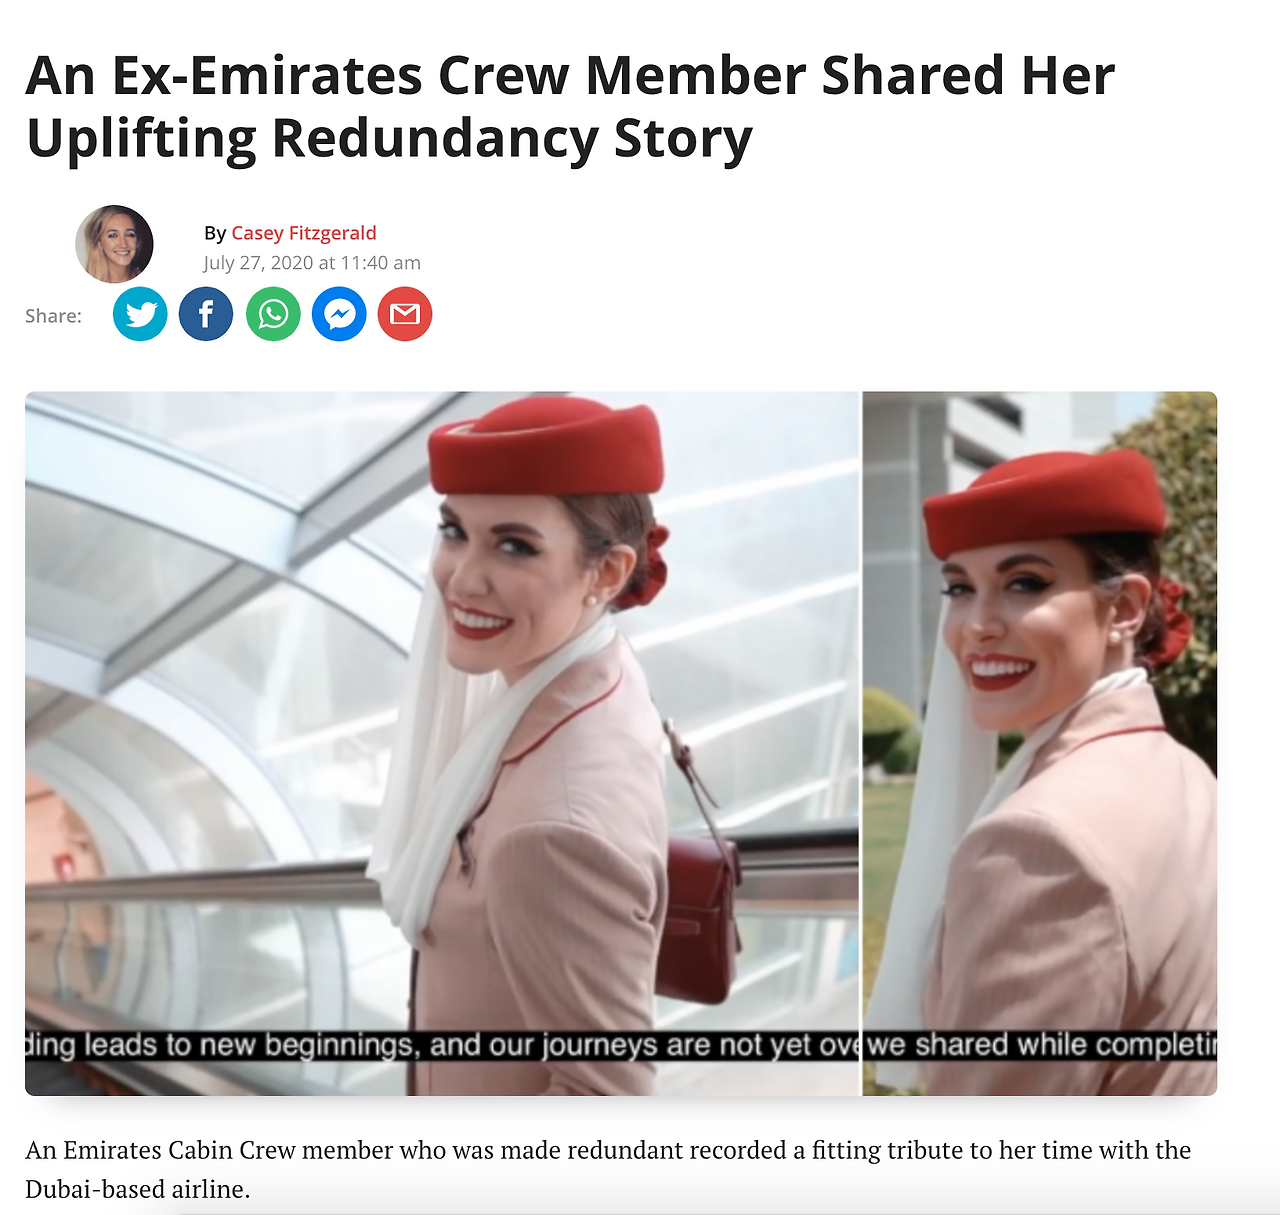Click the 'new beginnings' subtitle caption

point(441,1045)
